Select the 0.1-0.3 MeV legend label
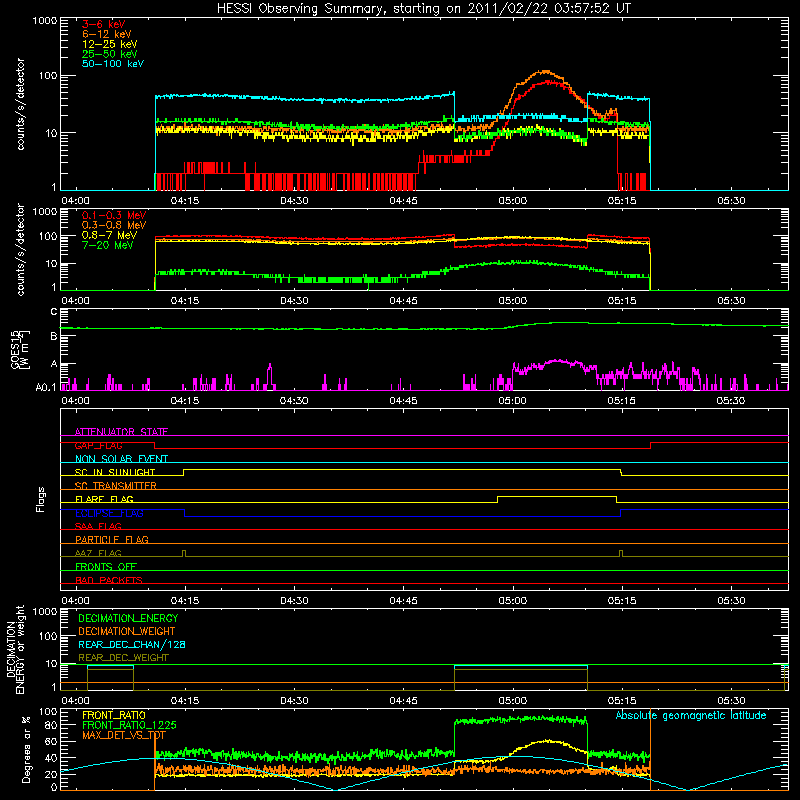Viewport: 800px width, 800px height. tap(114, 215)
